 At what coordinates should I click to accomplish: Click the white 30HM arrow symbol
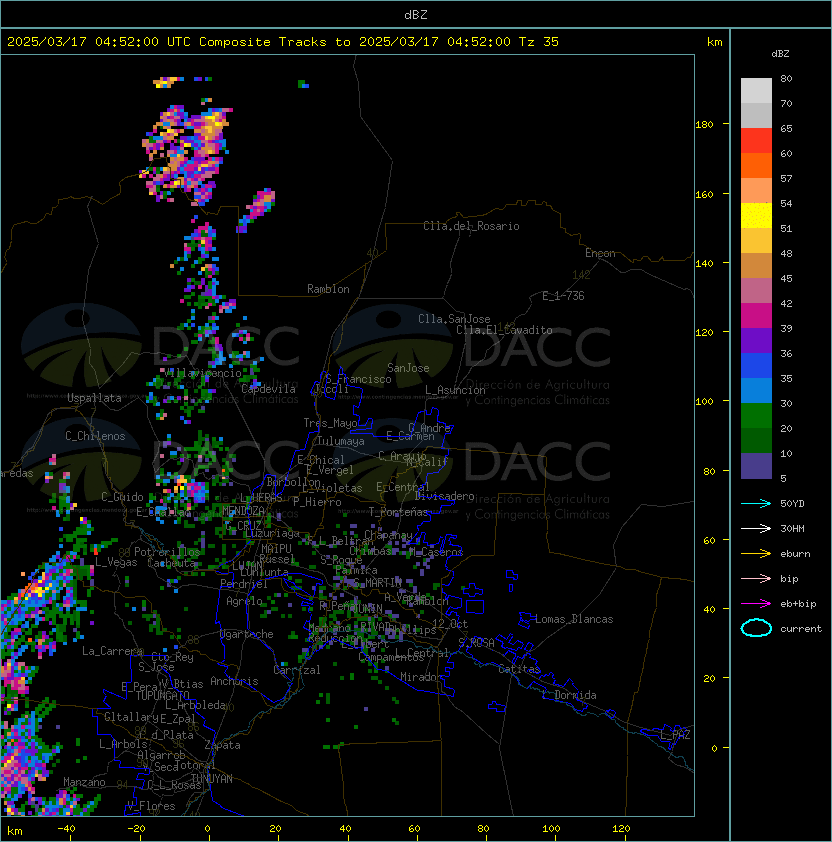tap(756, 529)
